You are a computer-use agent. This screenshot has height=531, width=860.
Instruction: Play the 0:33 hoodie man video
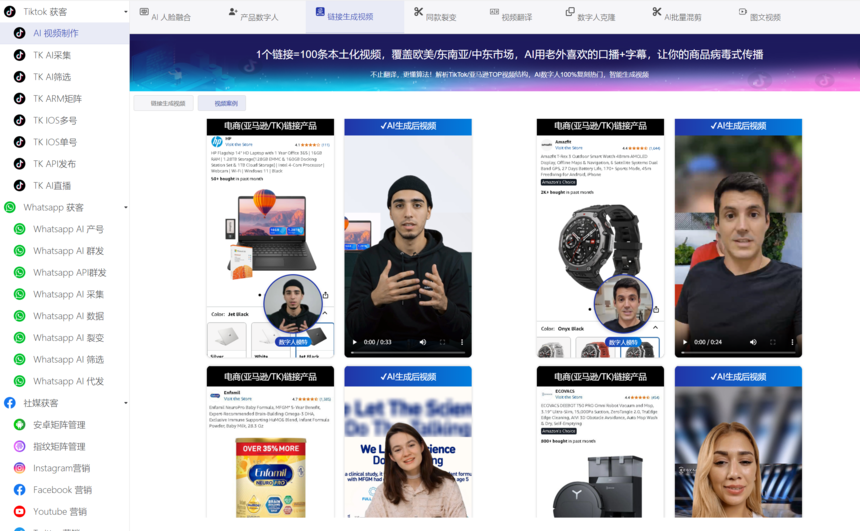354,342
